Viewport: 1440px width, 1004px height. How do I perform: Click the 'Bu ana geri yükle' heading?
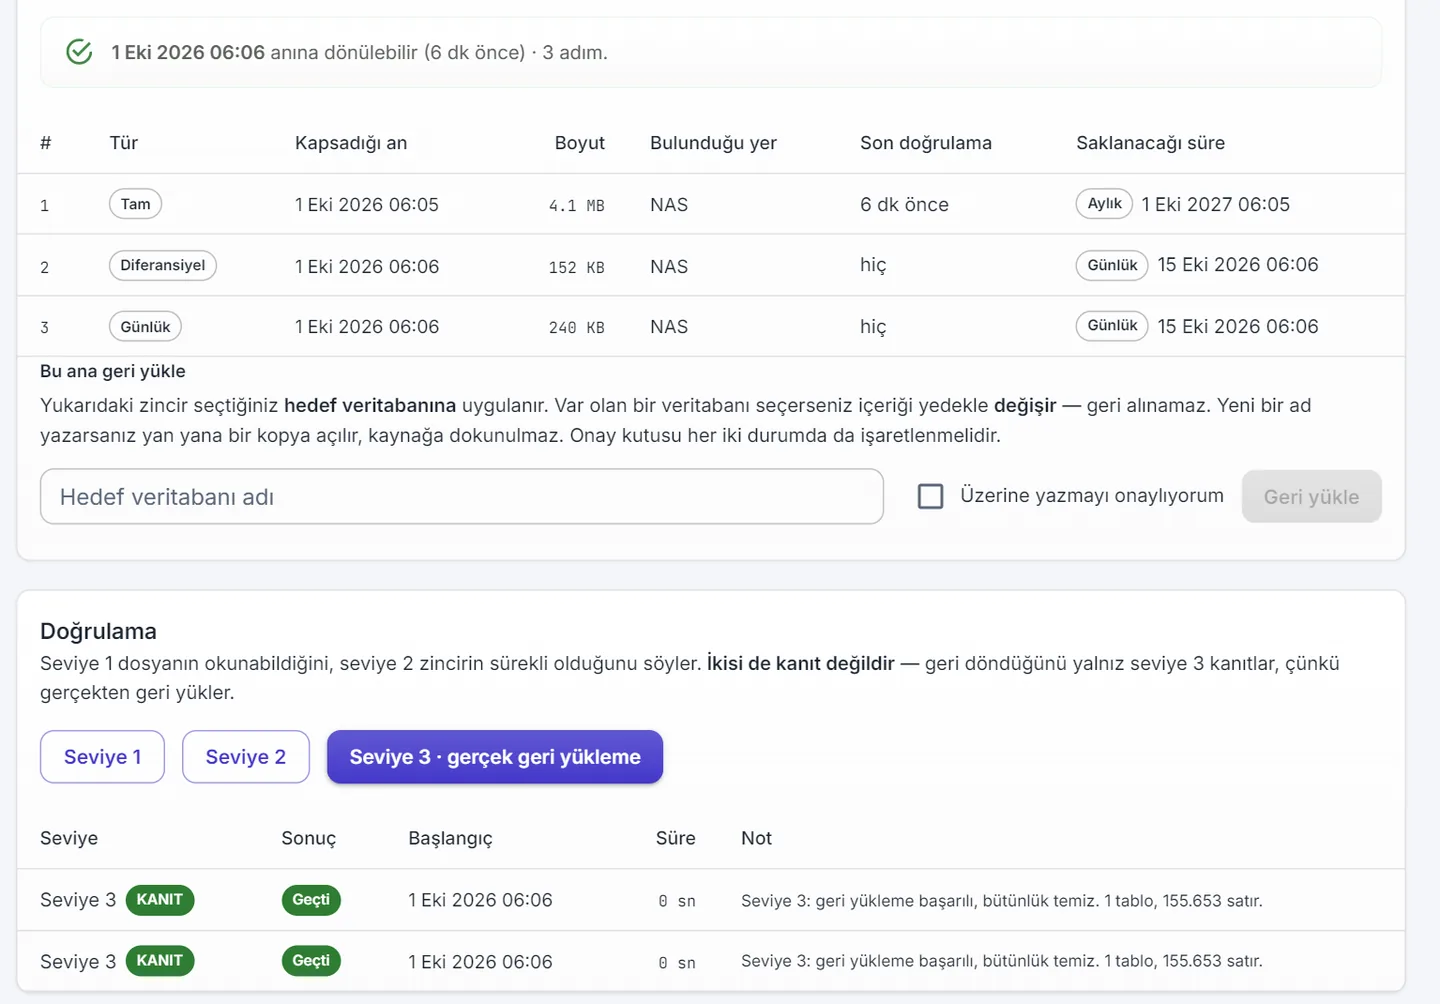click(x=113, y=371)
